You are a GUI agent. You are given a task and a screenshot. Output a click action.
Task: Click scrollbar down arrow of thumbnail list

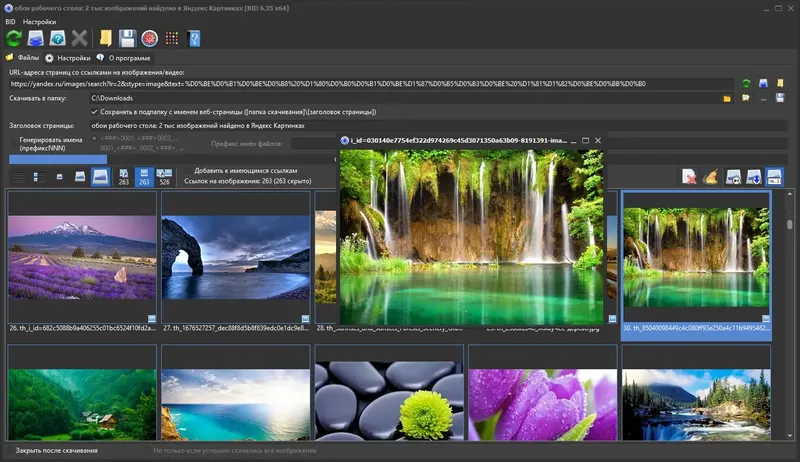coord(790,435)
